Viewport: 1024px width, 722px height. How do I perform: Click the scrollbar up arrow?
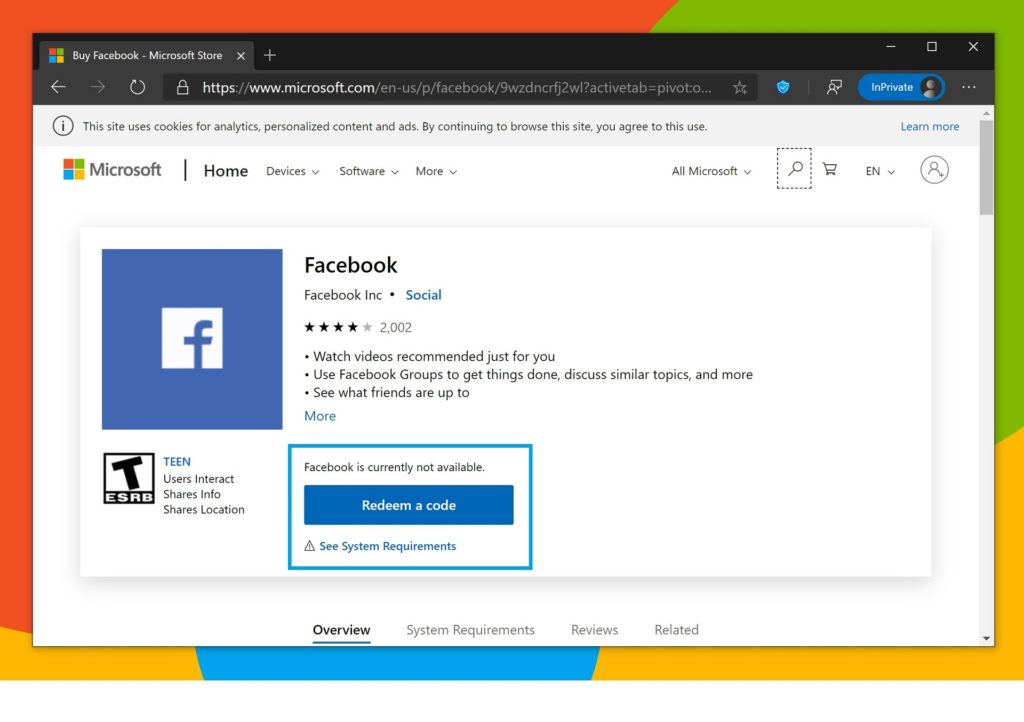coord(985,113)
